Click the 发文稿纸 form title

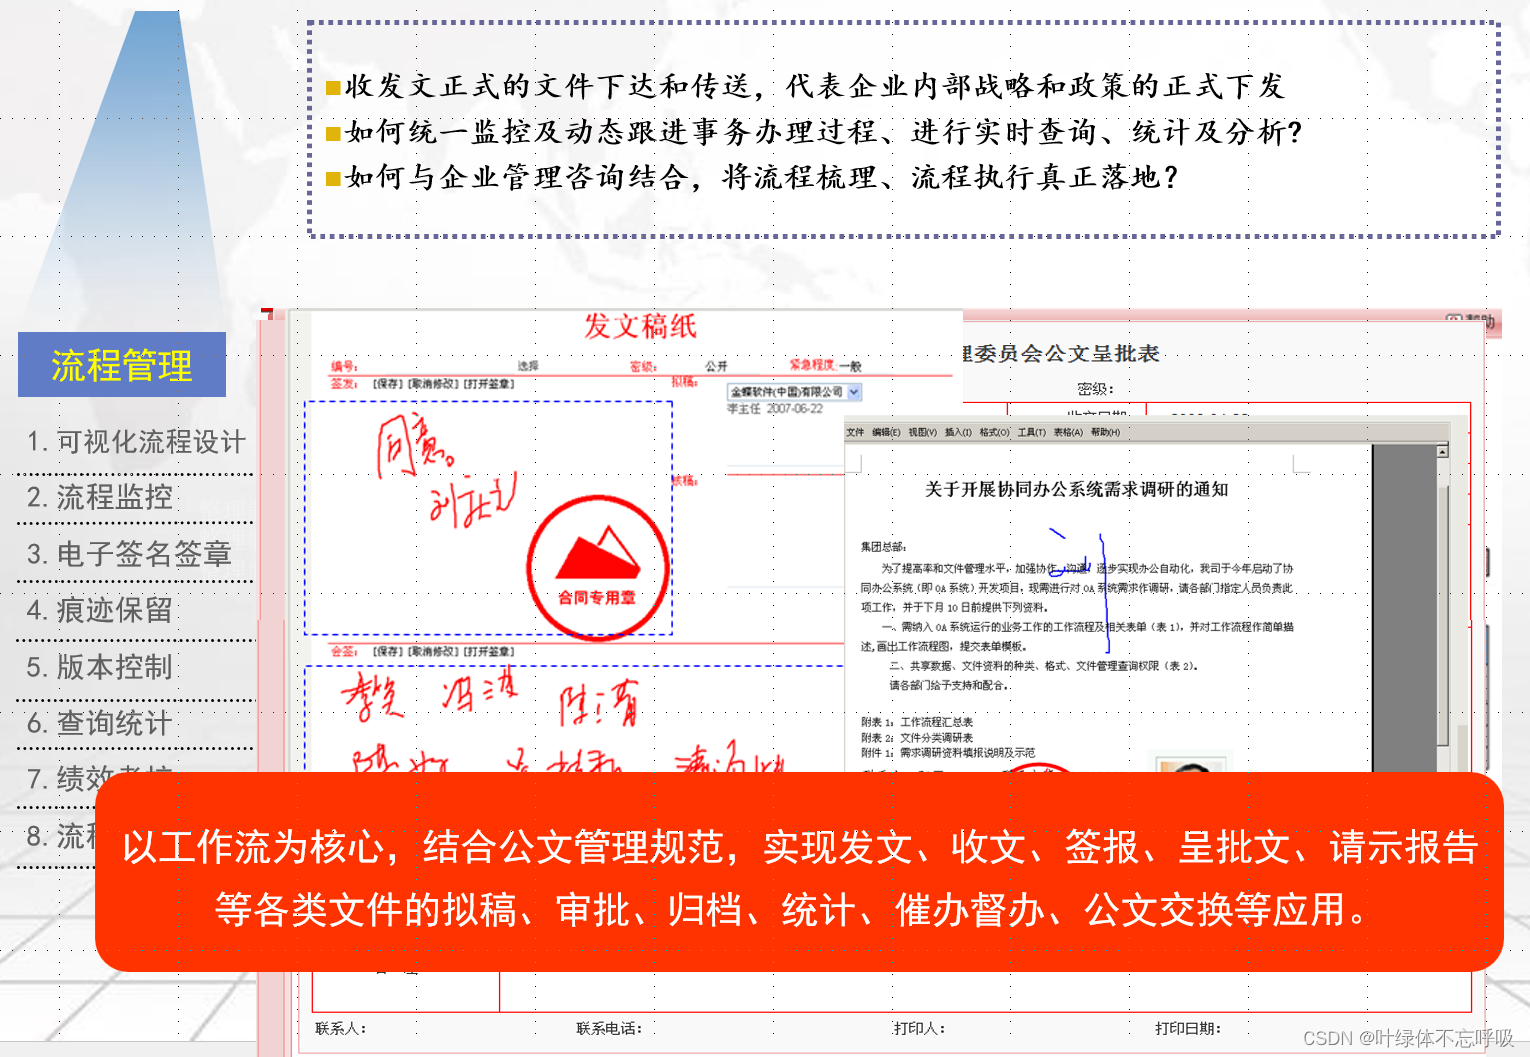(641, 326)
